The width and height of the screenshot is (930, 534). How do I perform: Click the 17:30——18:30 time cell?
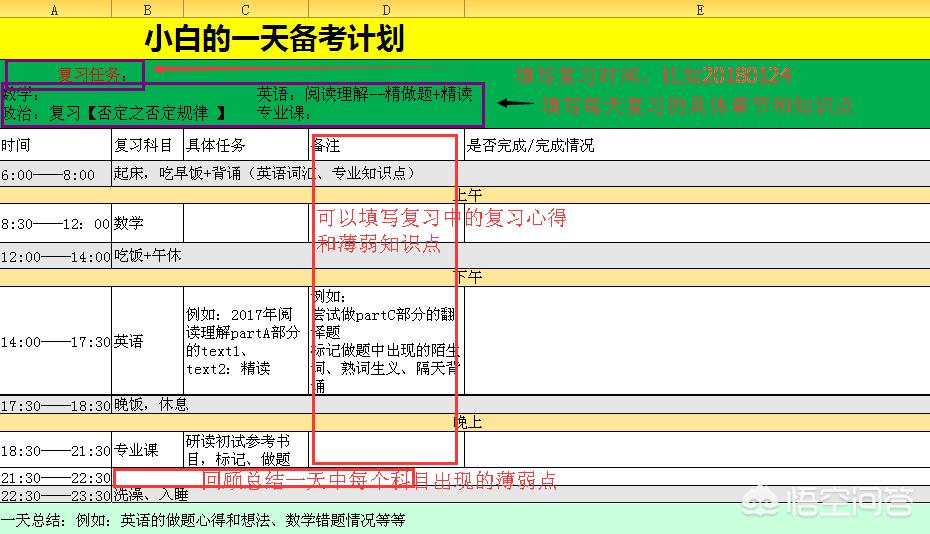56,405
